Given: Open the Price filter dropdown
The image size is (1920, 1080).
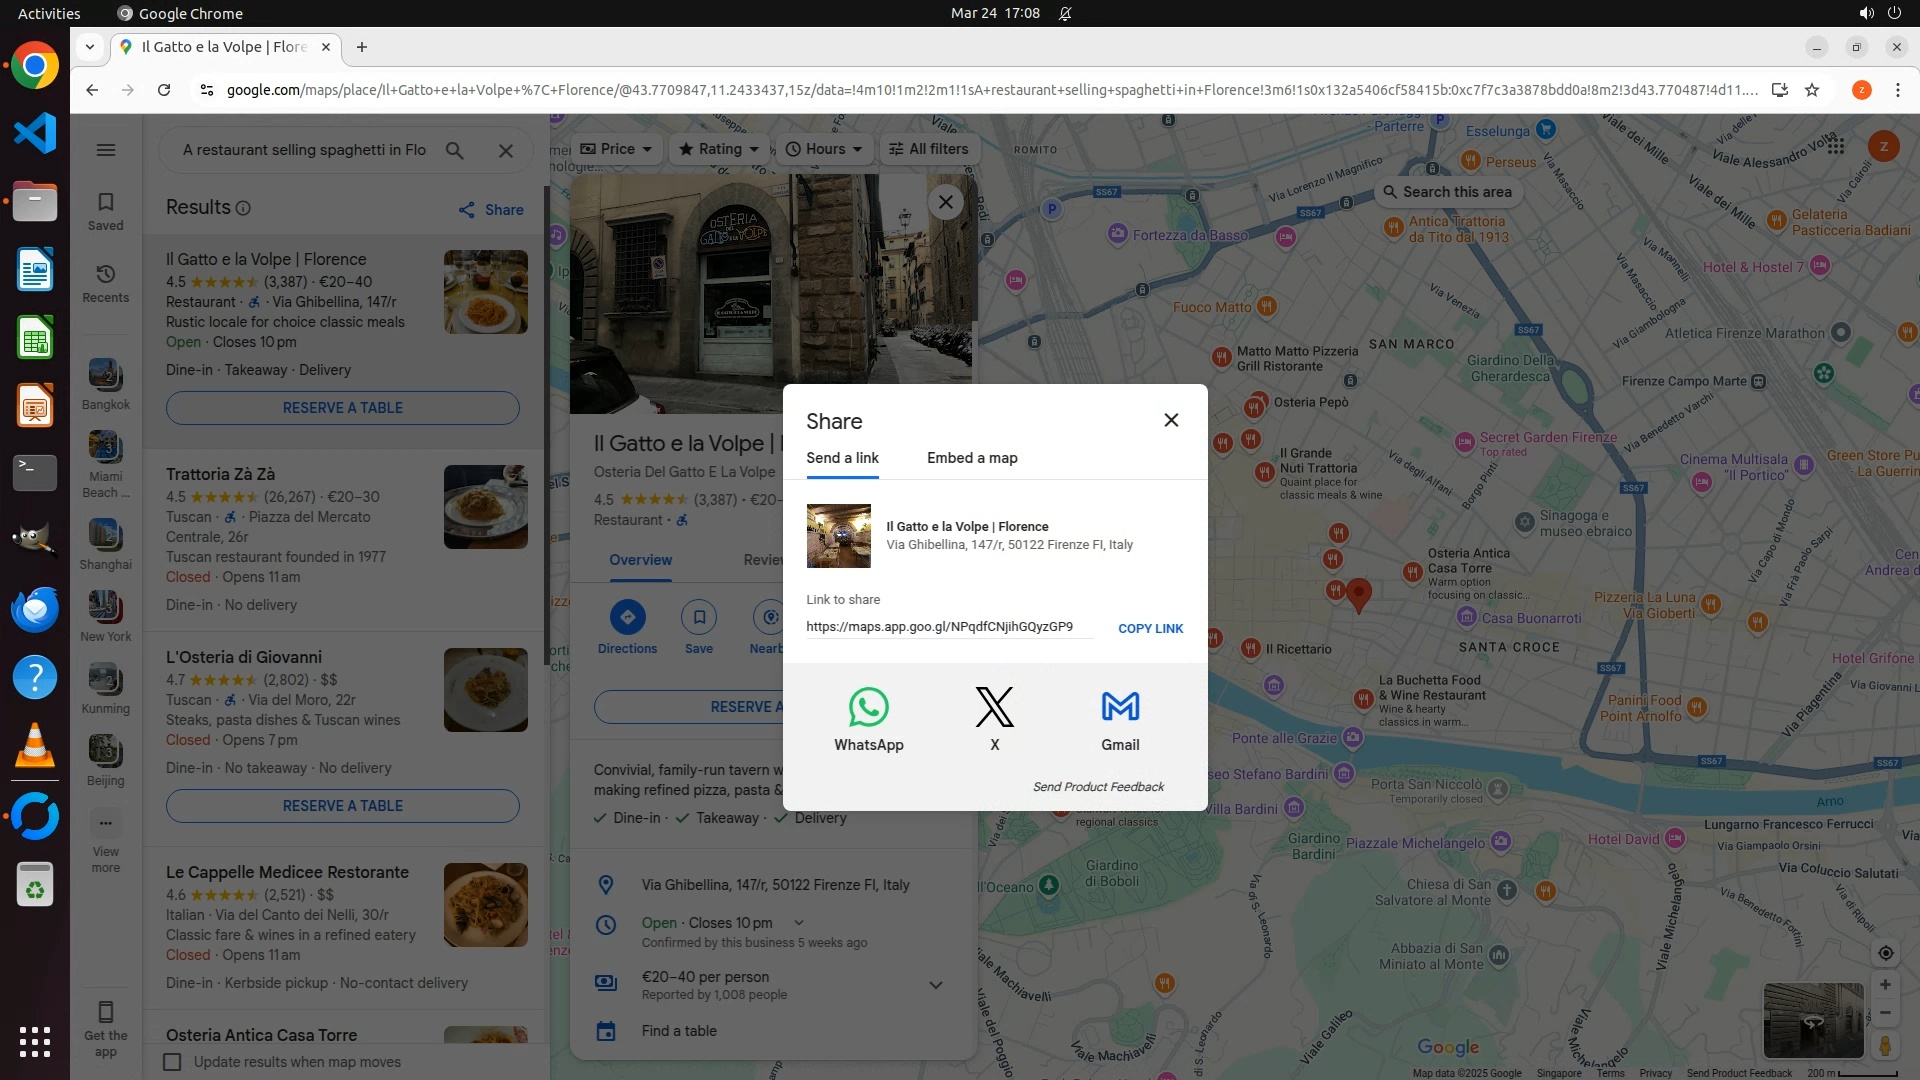Looking at the screenshot, I should click(x=616, y=149).
